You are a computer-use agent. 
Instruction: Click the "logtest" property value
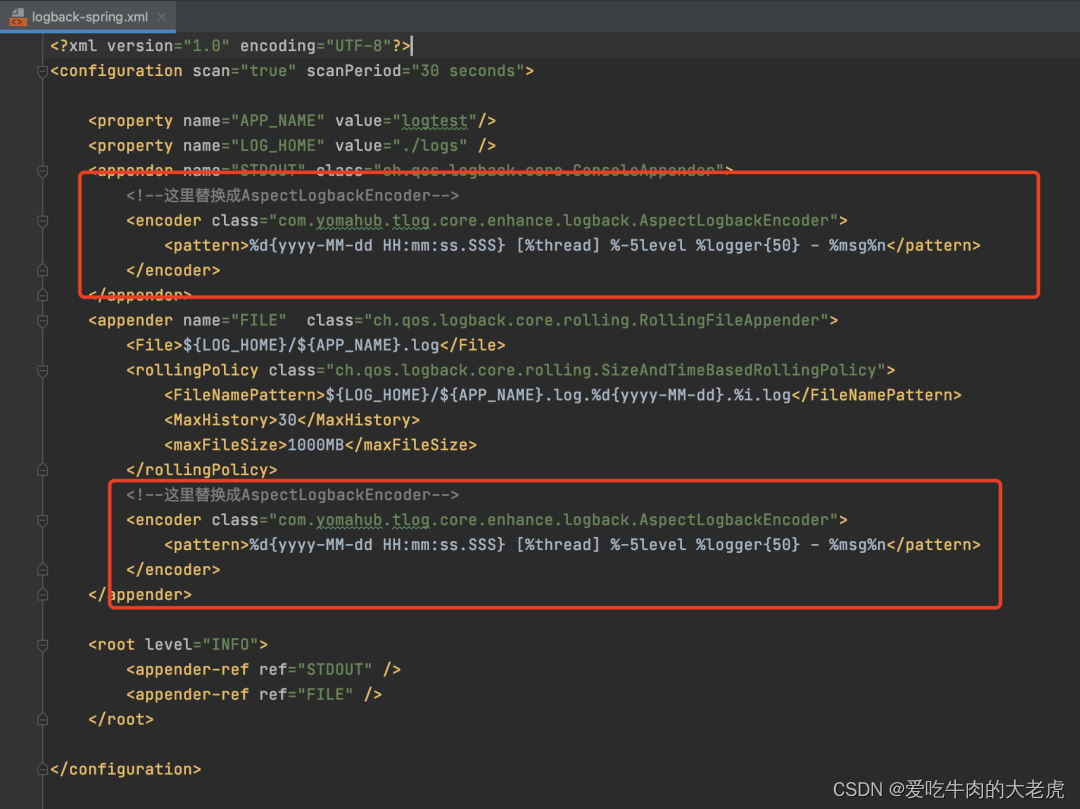pyautogui.click(x=435, y=120)
